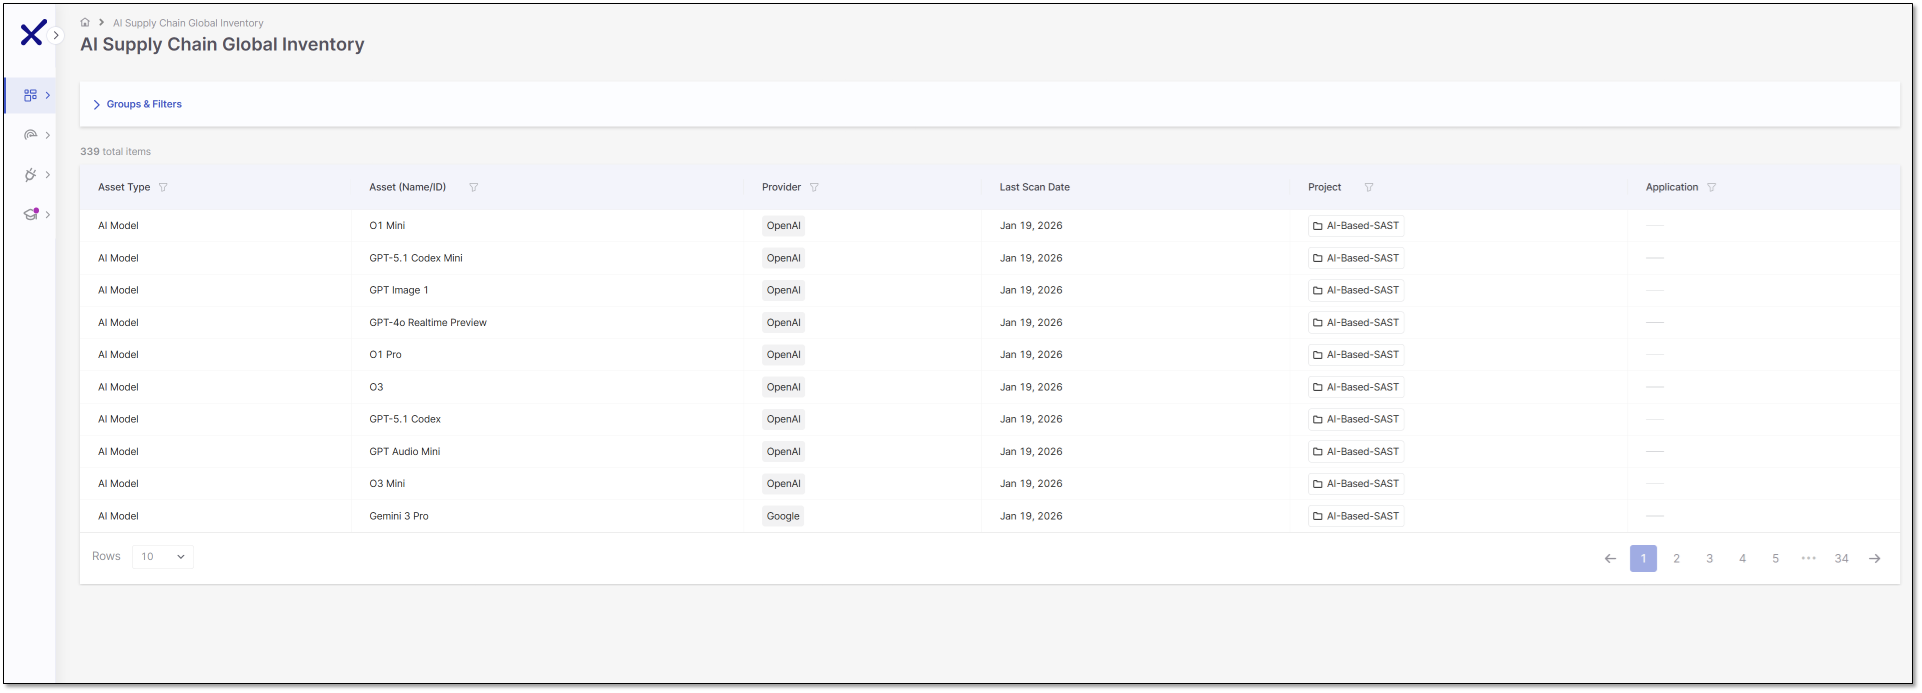Open the plug integrations sidebar icon
The width and height of the screenshot is (1922, 693).
[x=31, y=175]
